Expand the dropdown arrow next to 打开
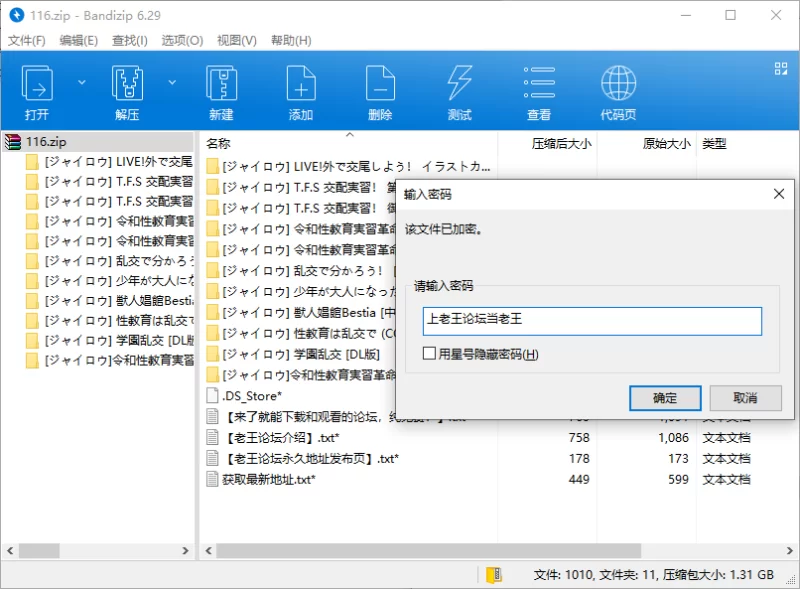 coord(82,82)
